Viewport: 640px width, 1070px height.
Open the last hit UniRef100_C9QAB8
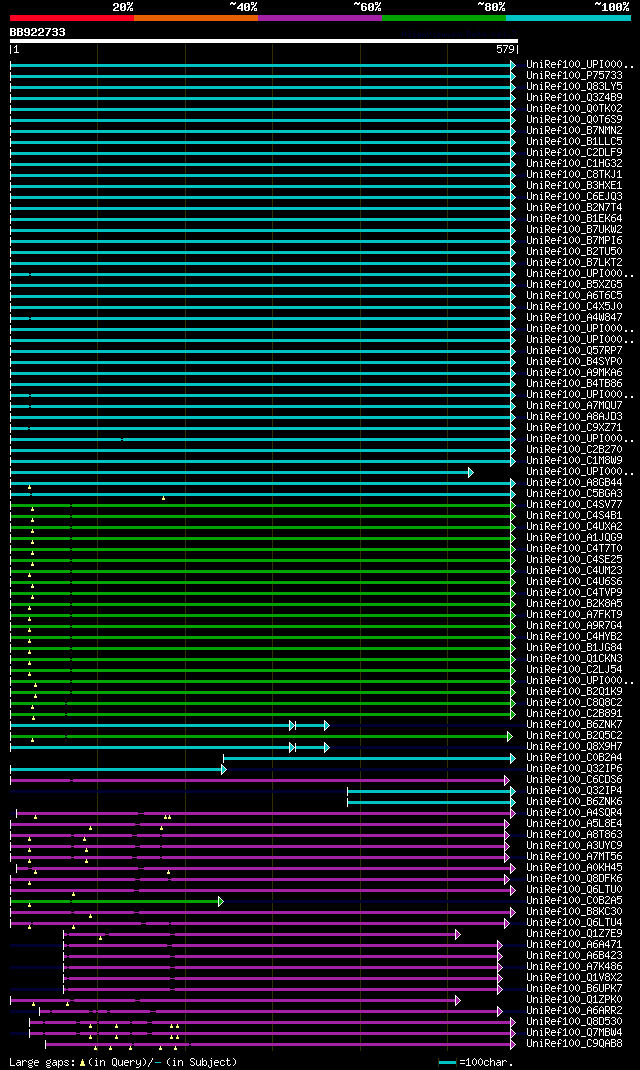pyautogui.click(x=574, y=1044)
